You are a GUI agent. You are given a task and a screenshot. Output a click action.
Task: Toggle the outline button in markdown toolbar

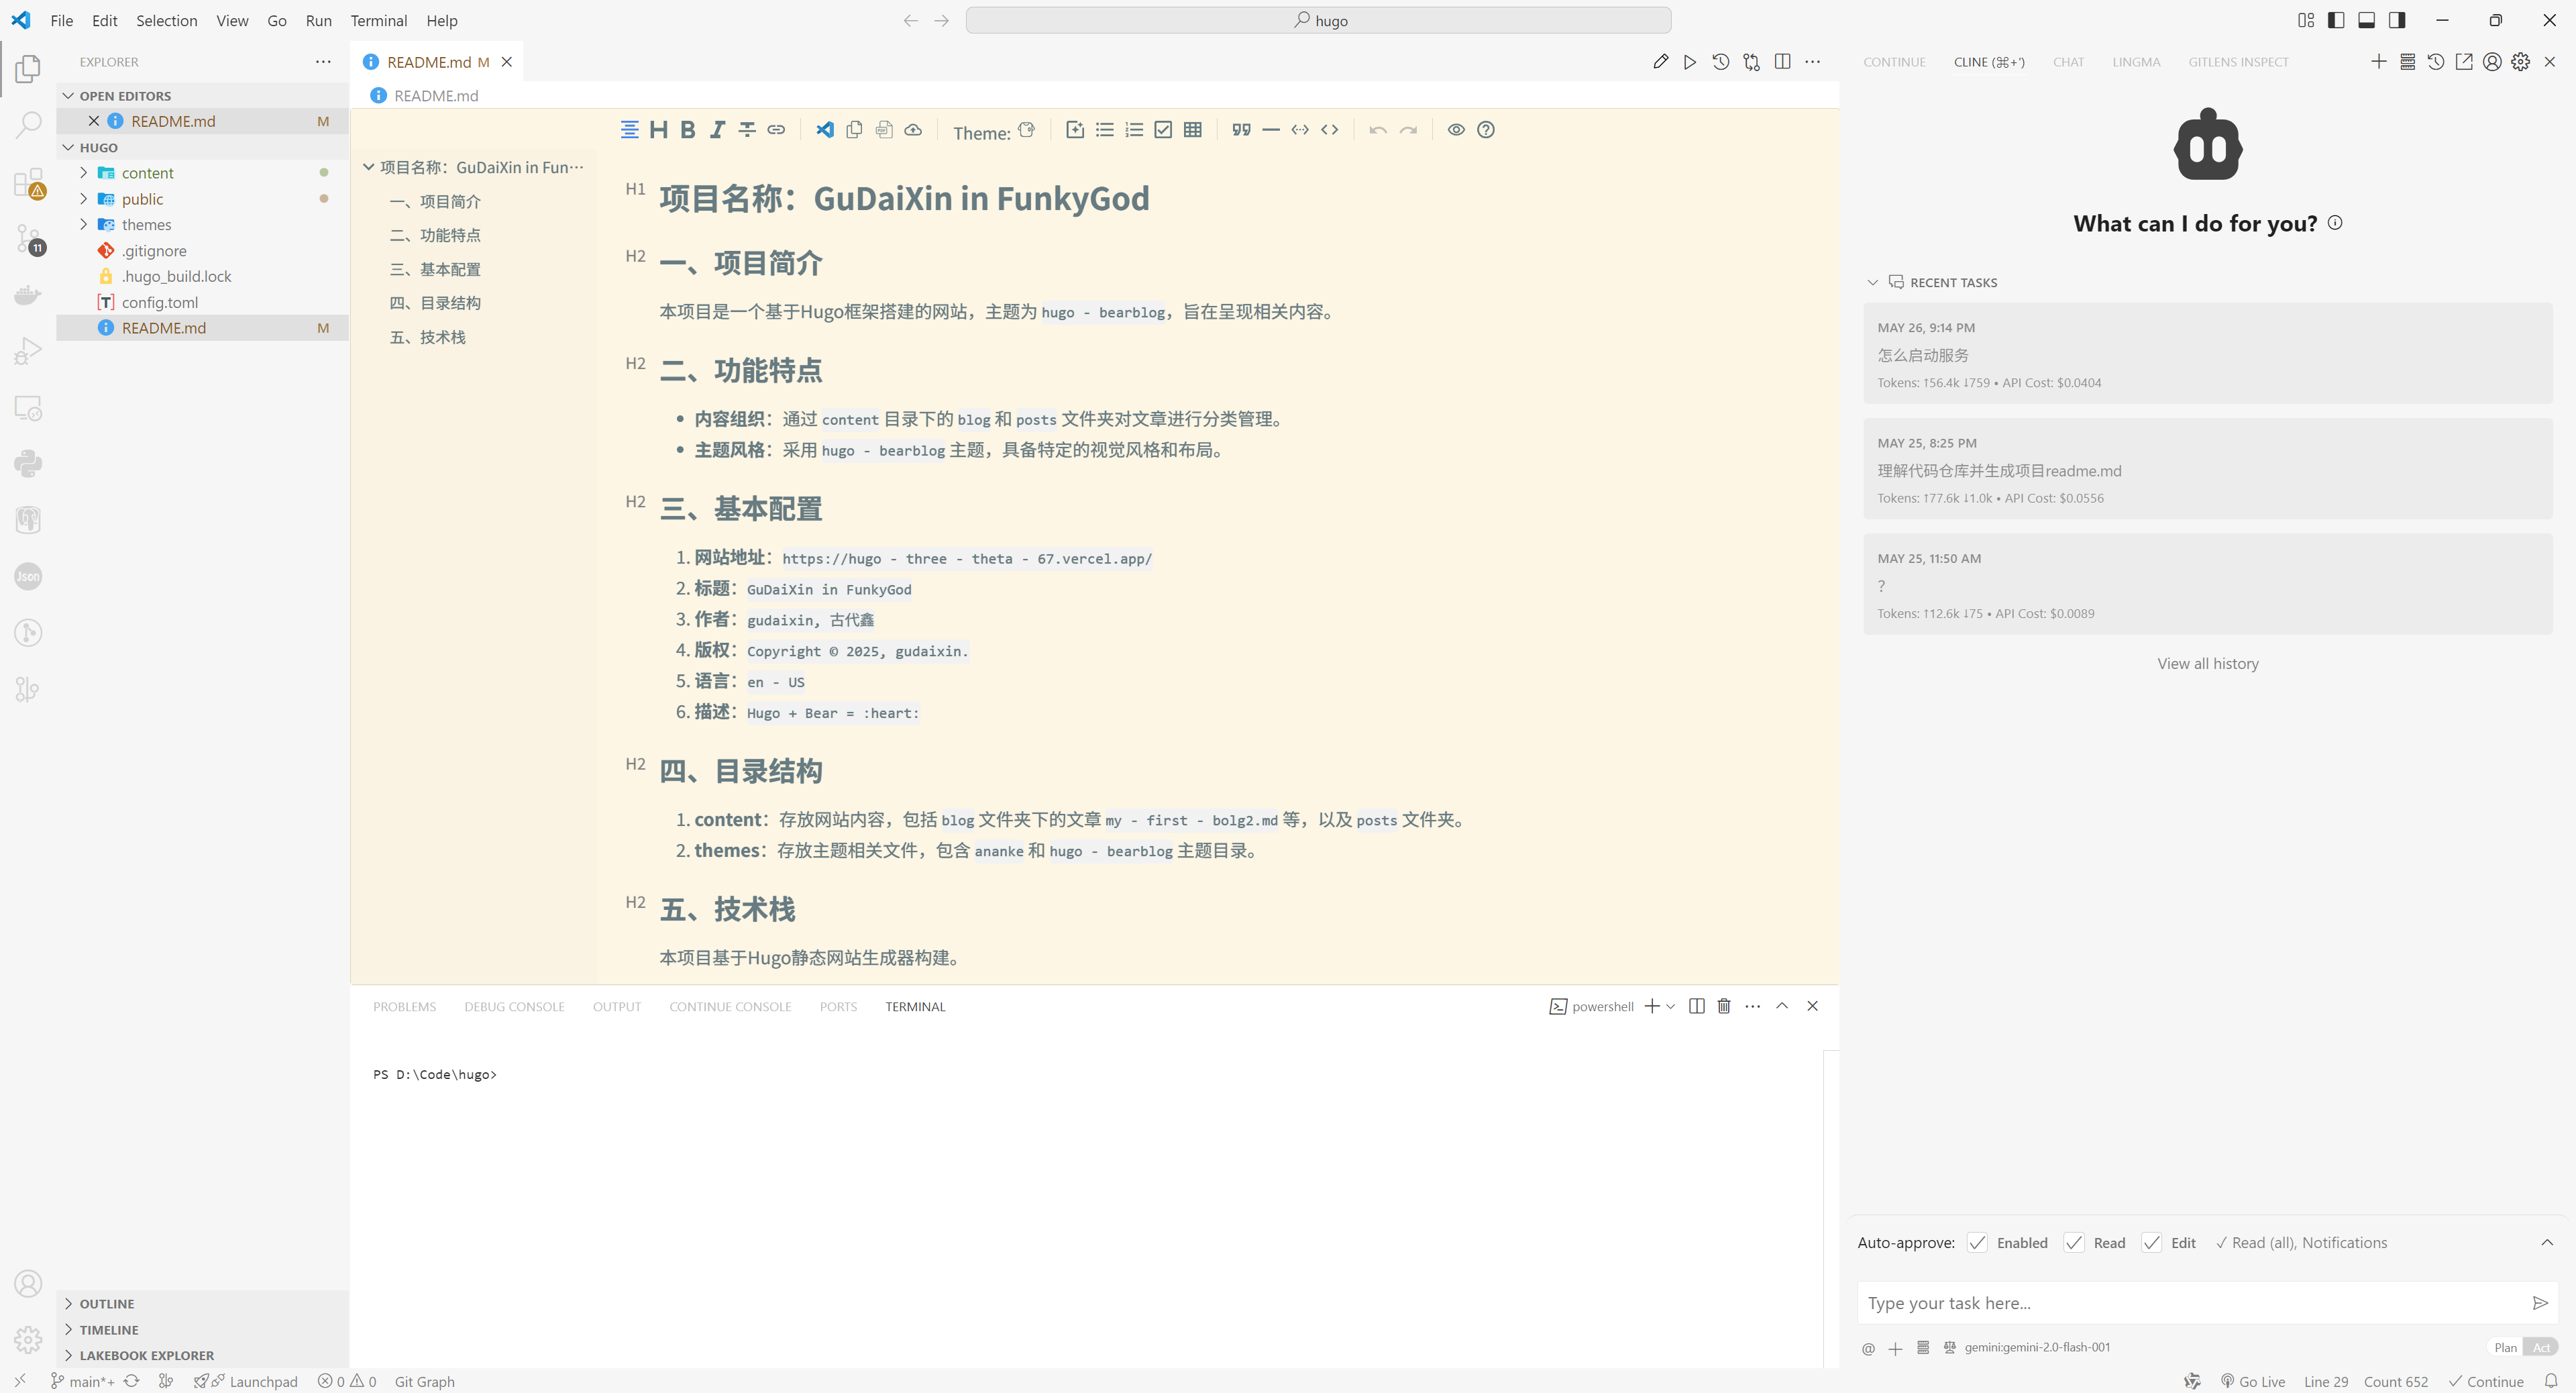point(629,130)
